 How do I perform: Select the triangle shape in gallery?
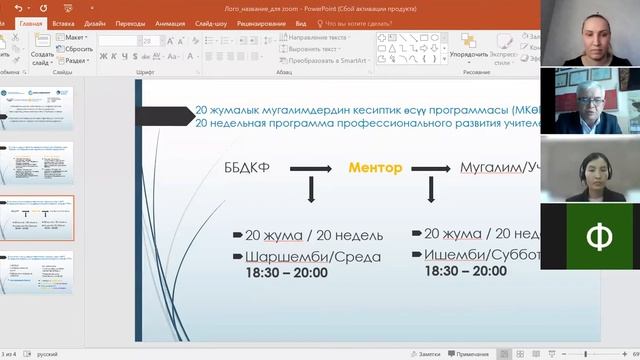pos(392,48)
